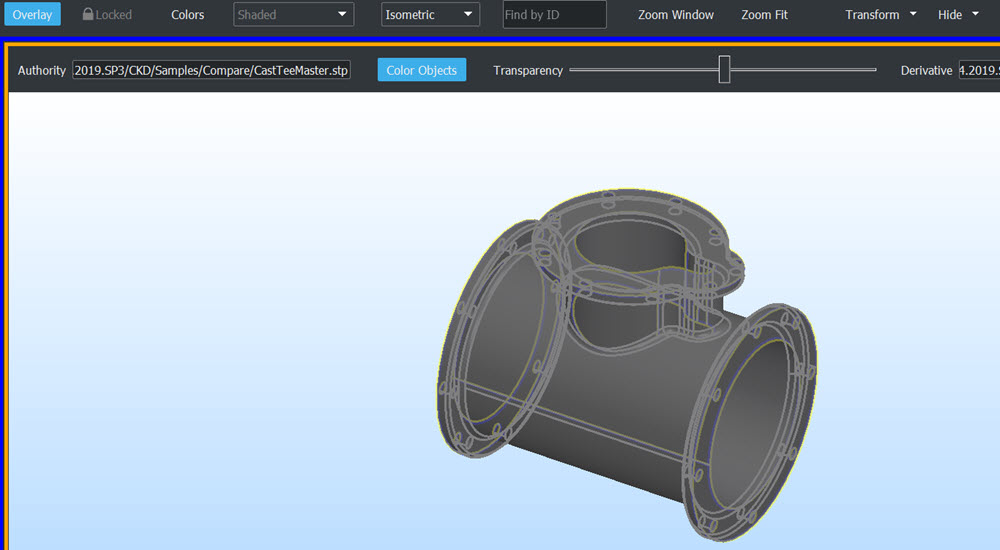1000x550 pixels.
Task: Activate the Zoom Window tool
Action: click(x=676, y=15)
